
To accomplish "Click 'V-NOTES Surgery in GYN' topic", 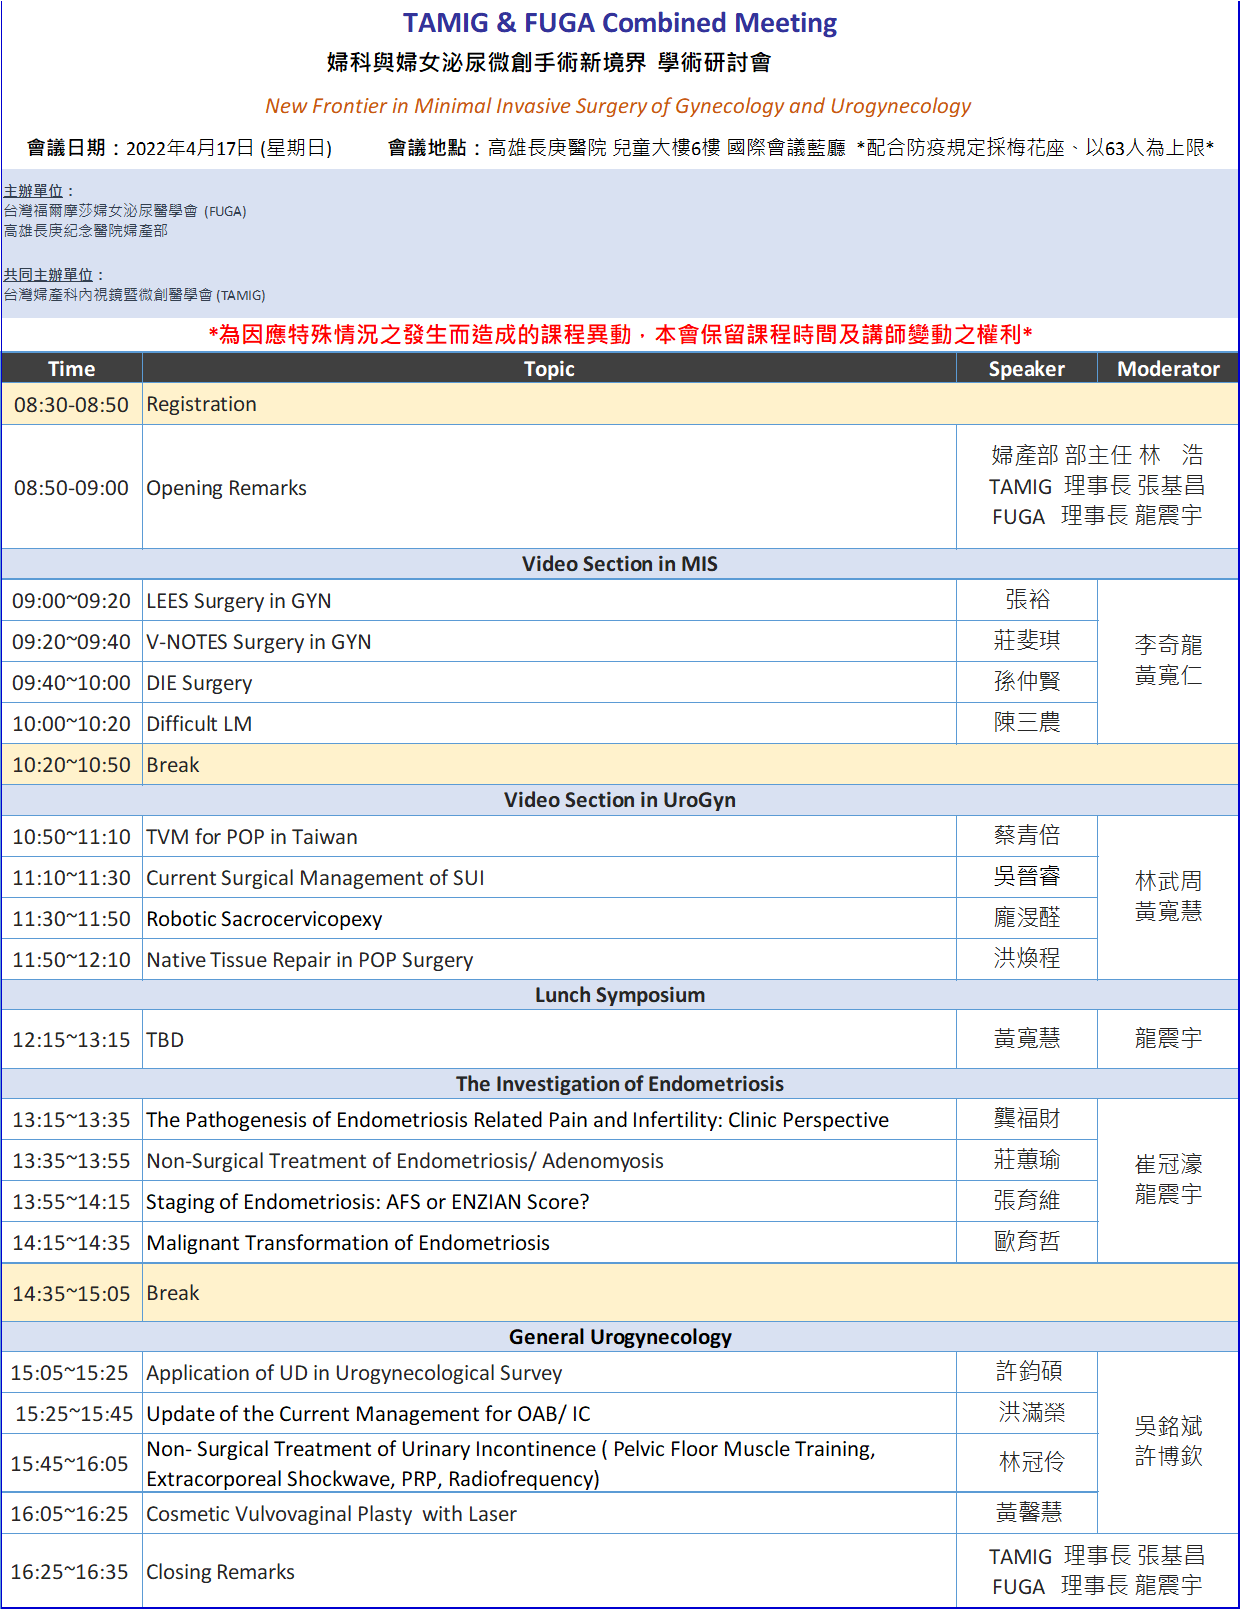I will tap(258, 642).
